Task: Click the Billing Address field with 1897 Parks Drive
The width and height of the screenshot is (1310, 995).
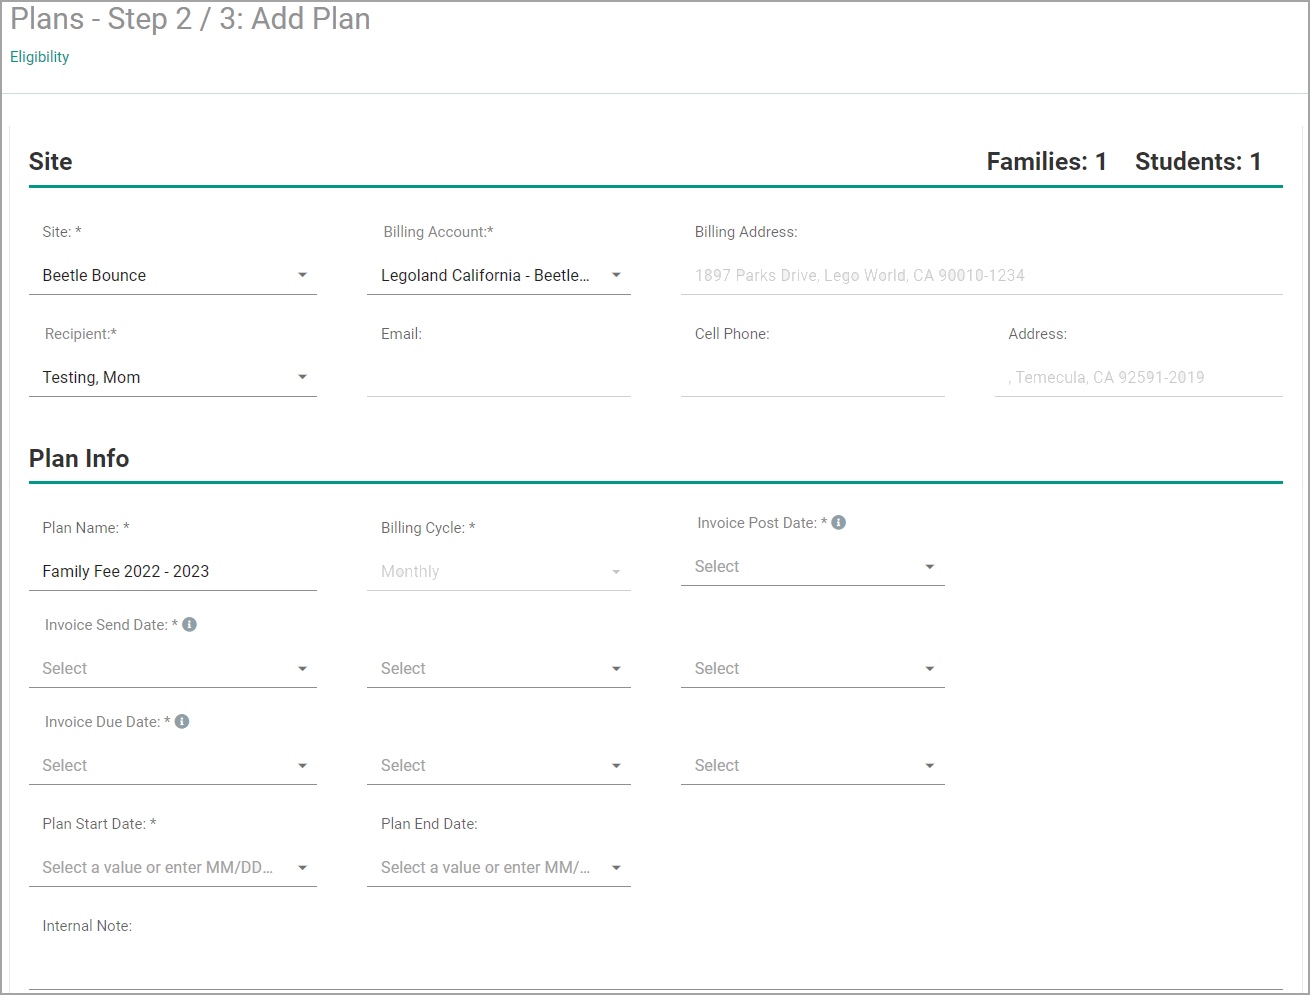Action: 982,275
